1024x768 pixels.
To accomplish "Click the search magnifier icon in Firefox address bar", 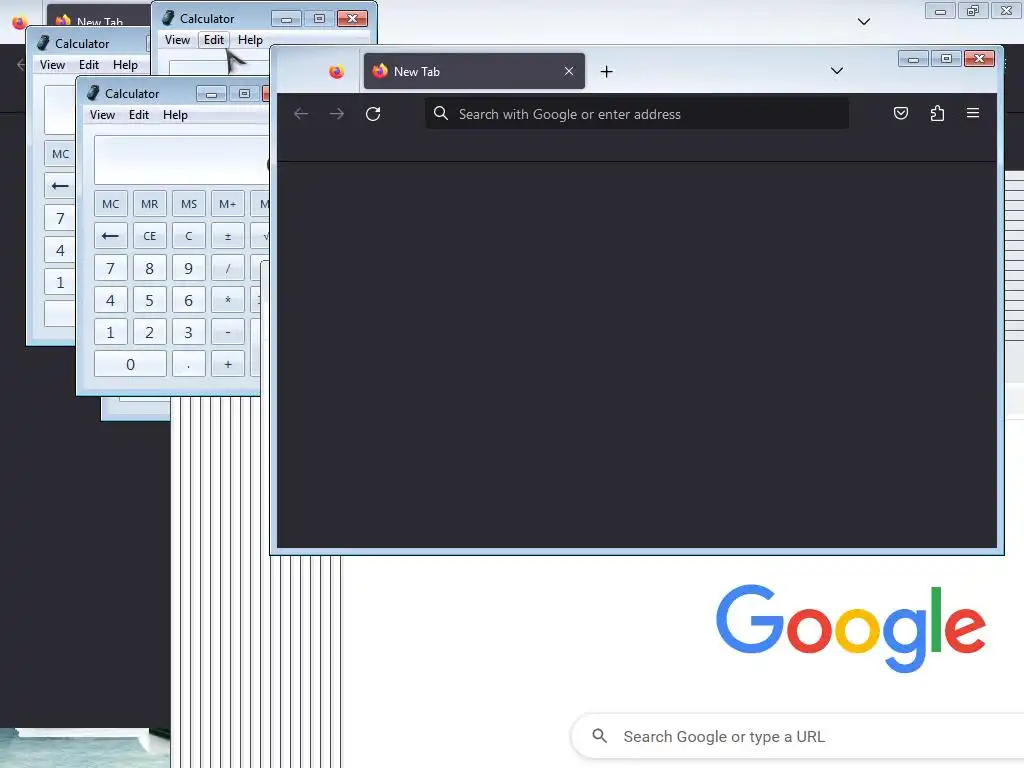I will 441,114.
